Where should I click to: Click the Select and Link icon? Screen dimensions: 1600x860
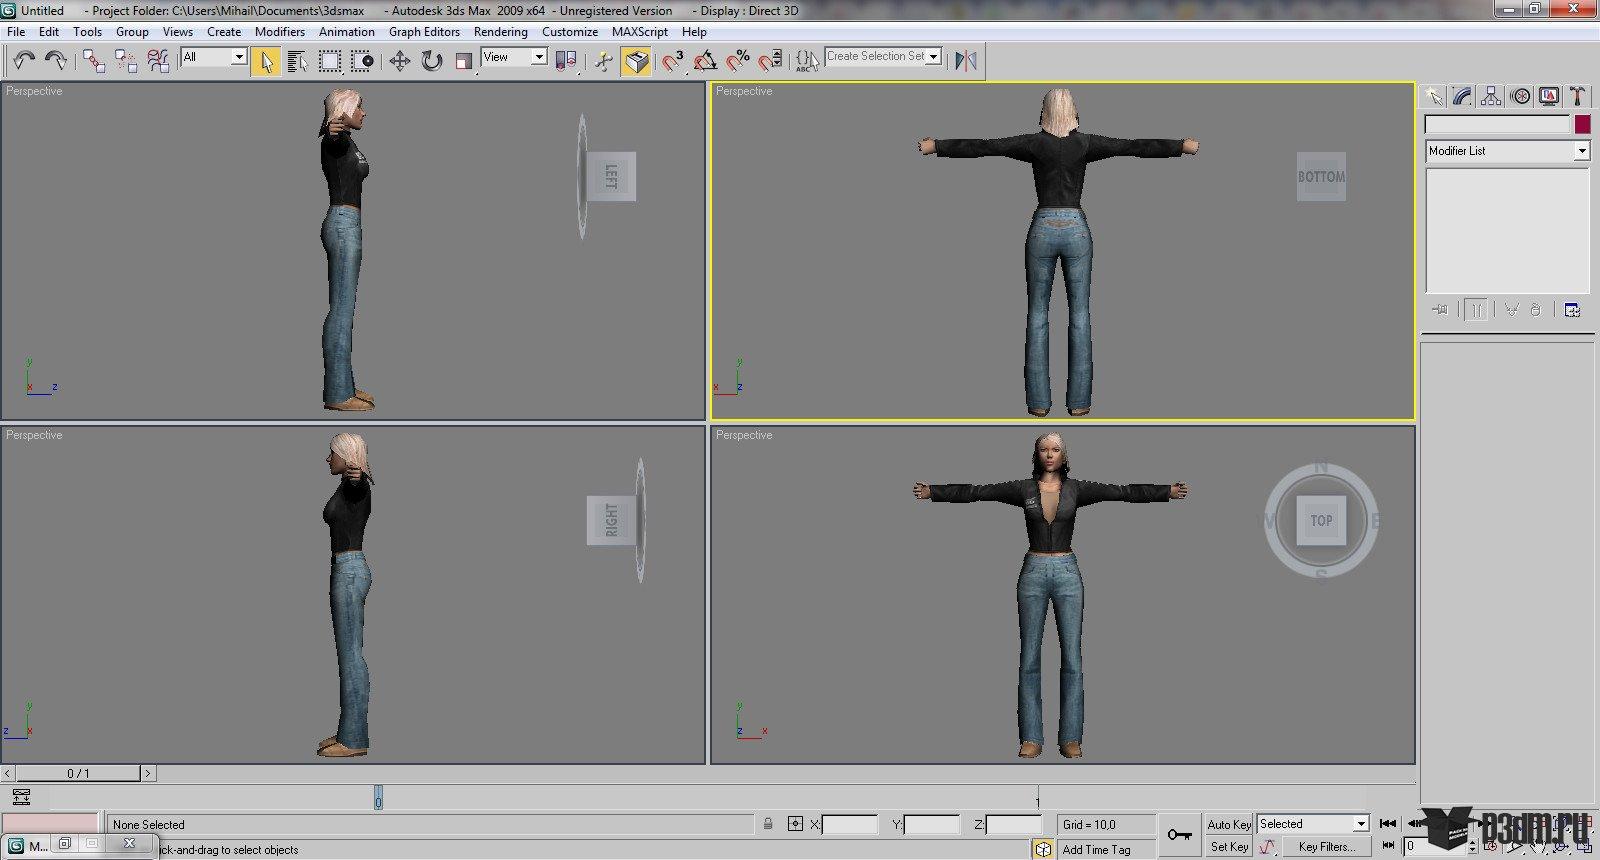(94, 61)
